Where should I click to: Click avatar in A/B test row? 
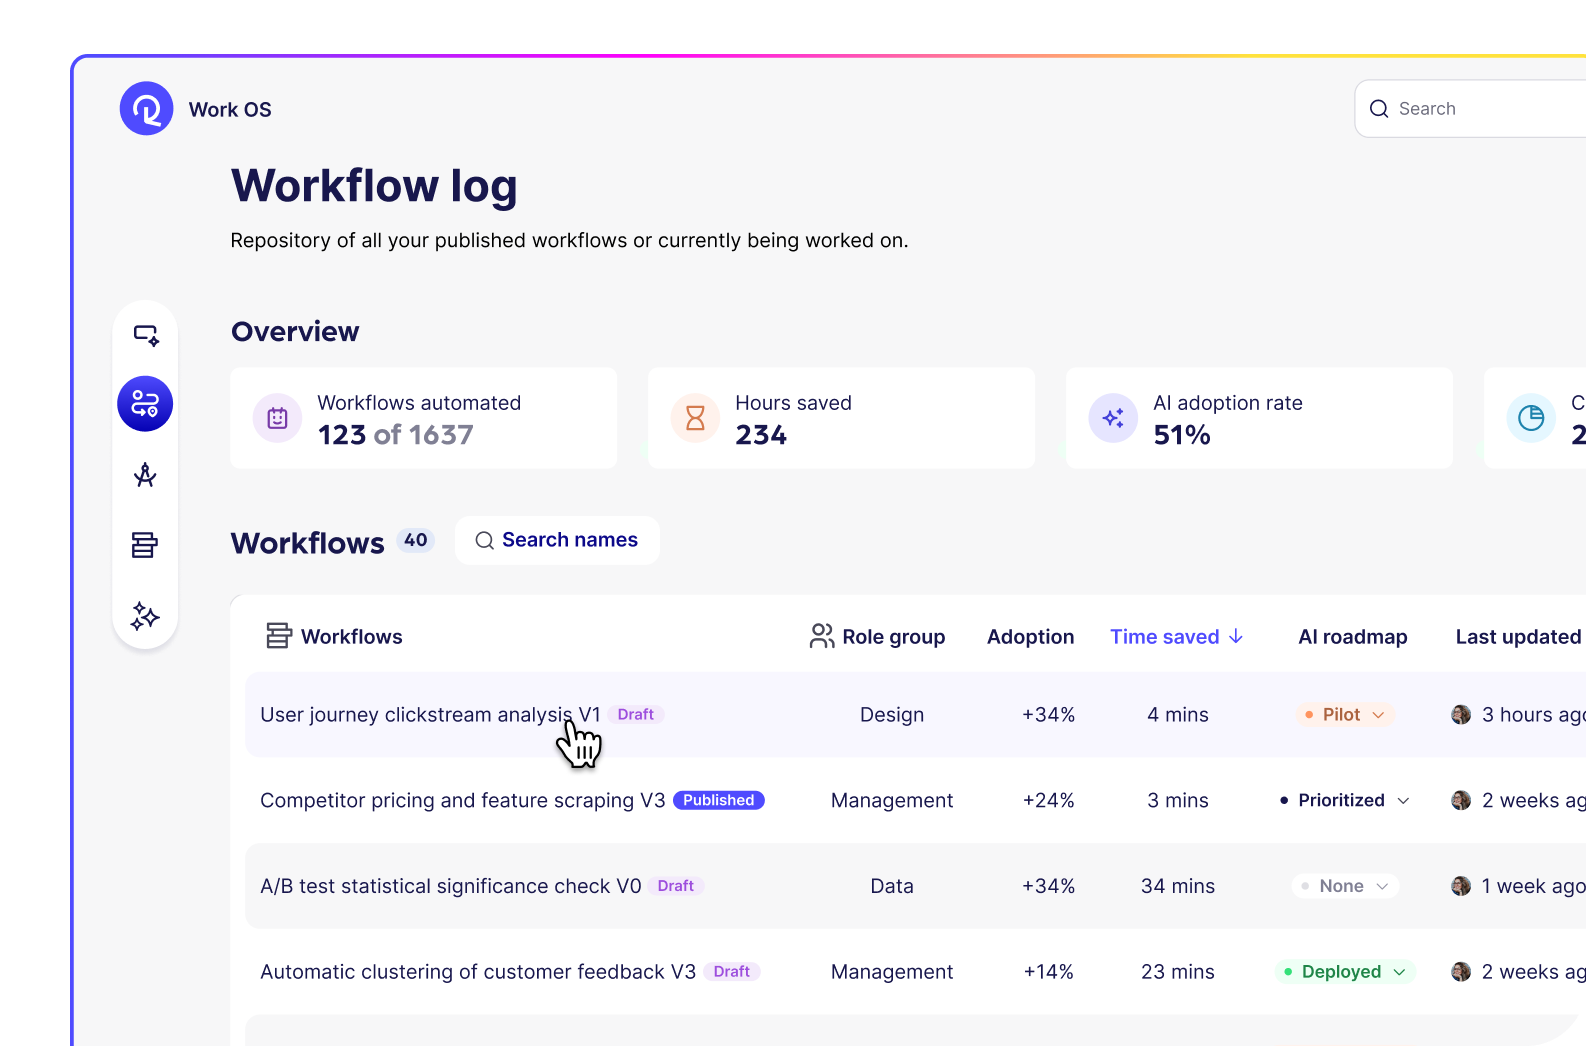pos(1461,886)
